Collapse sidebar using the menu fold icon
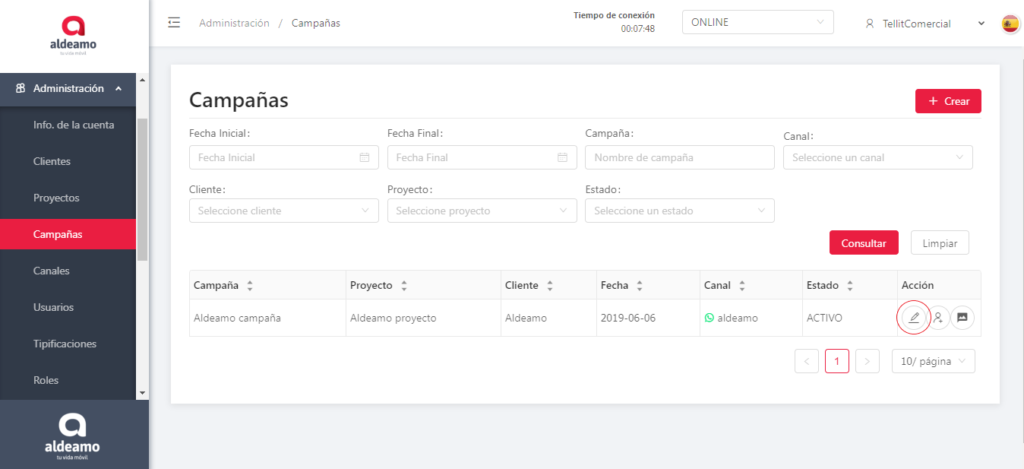The image size is (1024, 469). point(174,23)
